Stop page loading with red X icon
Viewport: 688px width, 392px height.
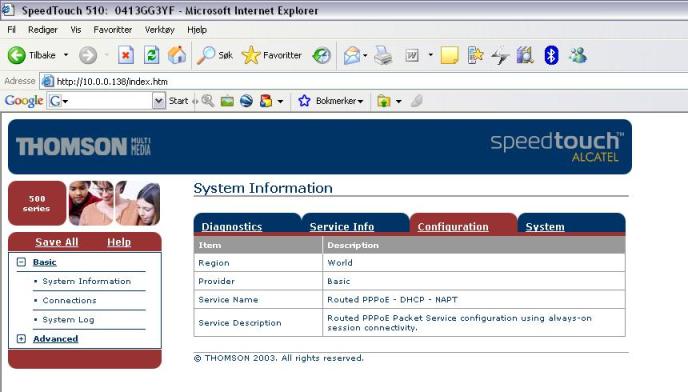point(126,55)
